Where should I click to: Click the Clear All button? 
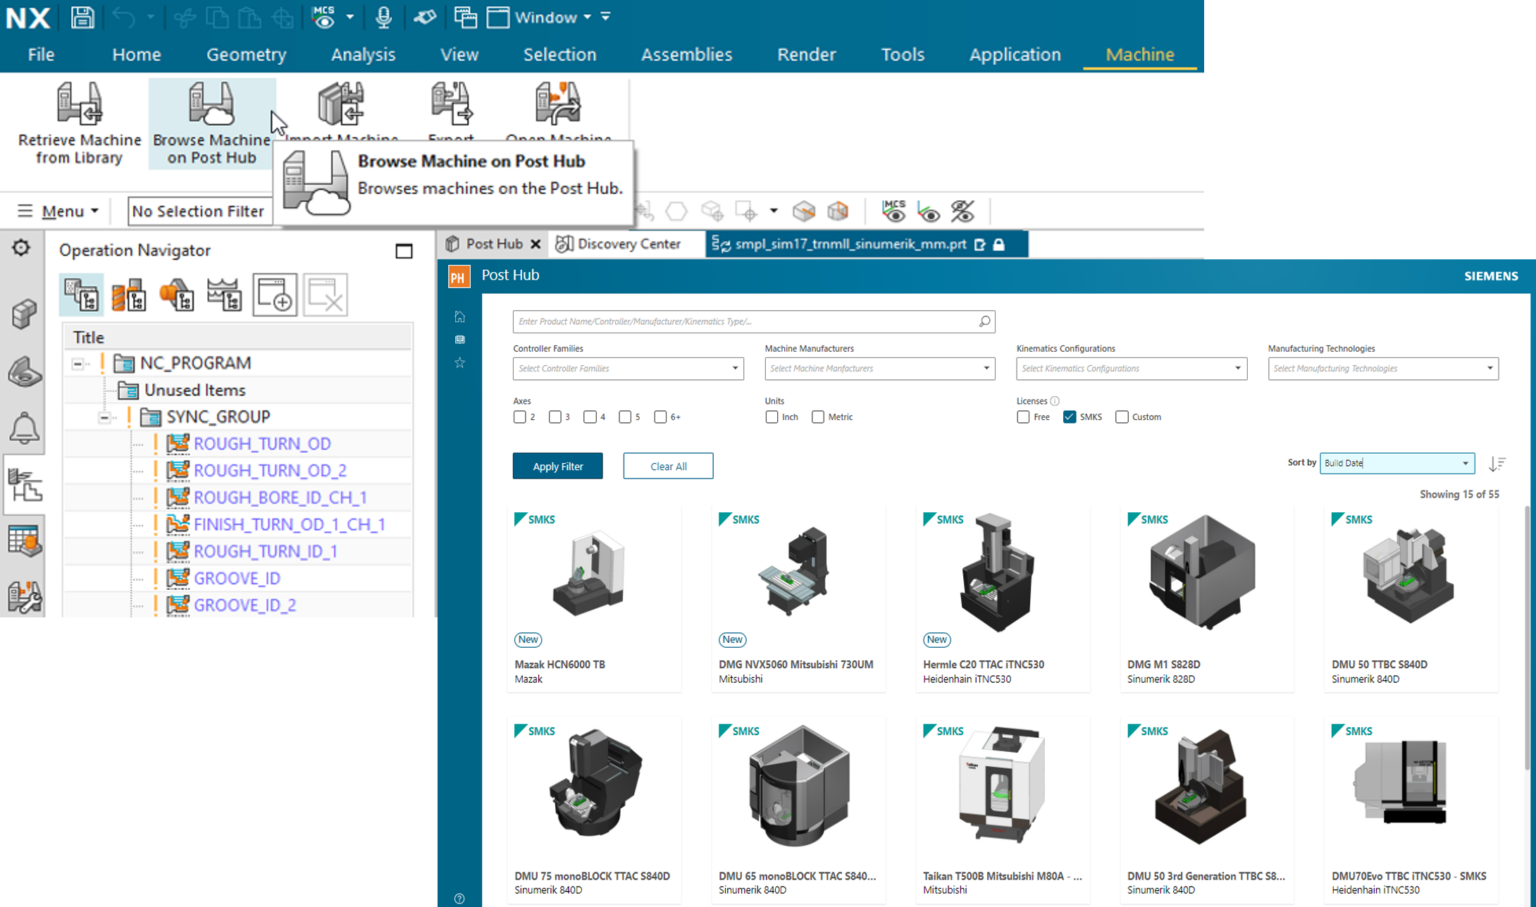click(x=667, y=465)
